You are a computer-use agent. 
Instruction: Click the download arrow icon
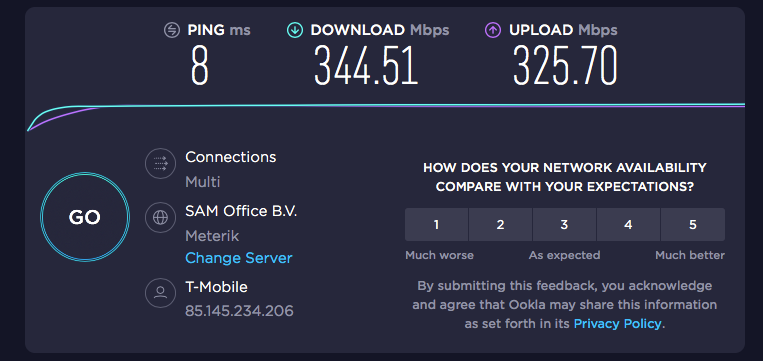click(294, 30)
